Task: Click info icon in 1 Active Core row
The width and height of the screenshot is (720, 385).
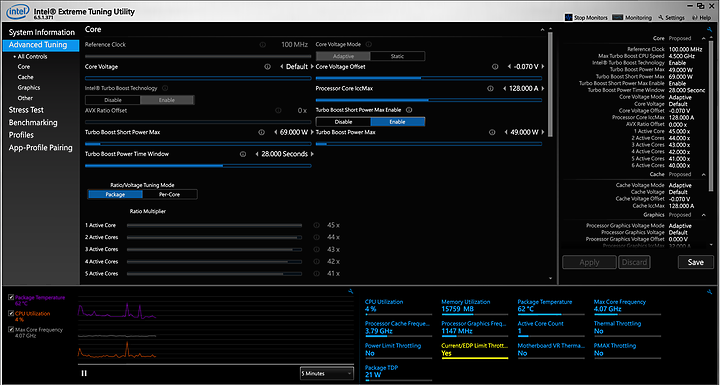Action: tap(316, 225)
